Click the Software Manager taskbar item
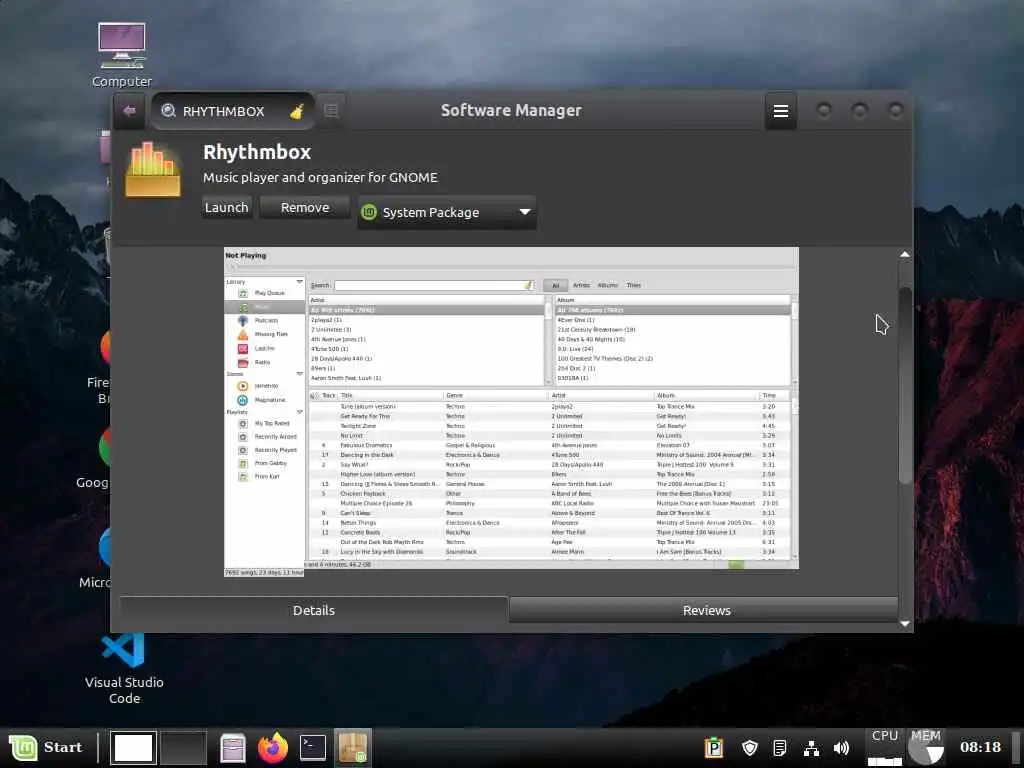Screen dimensions: 1024x768 tap(353, 748)
